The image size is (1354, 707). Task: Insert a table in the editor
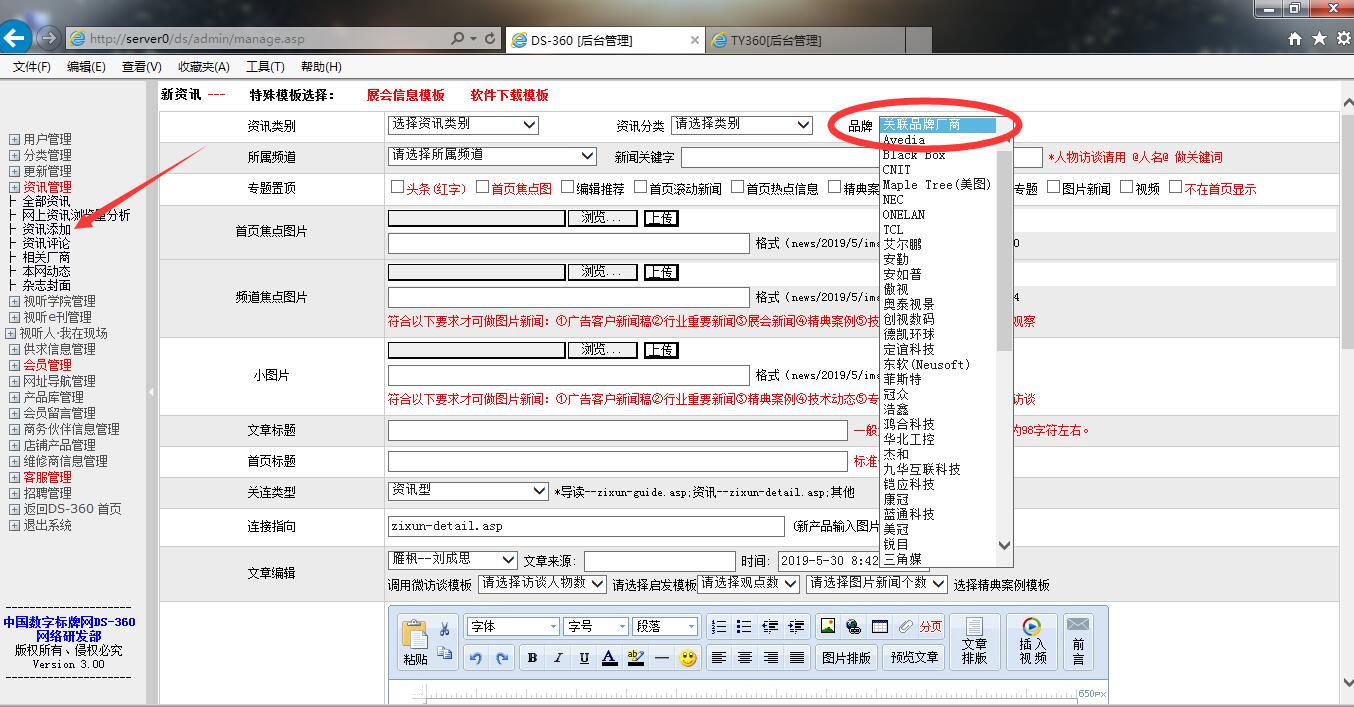pyautogui.click(x=880, y=627)
